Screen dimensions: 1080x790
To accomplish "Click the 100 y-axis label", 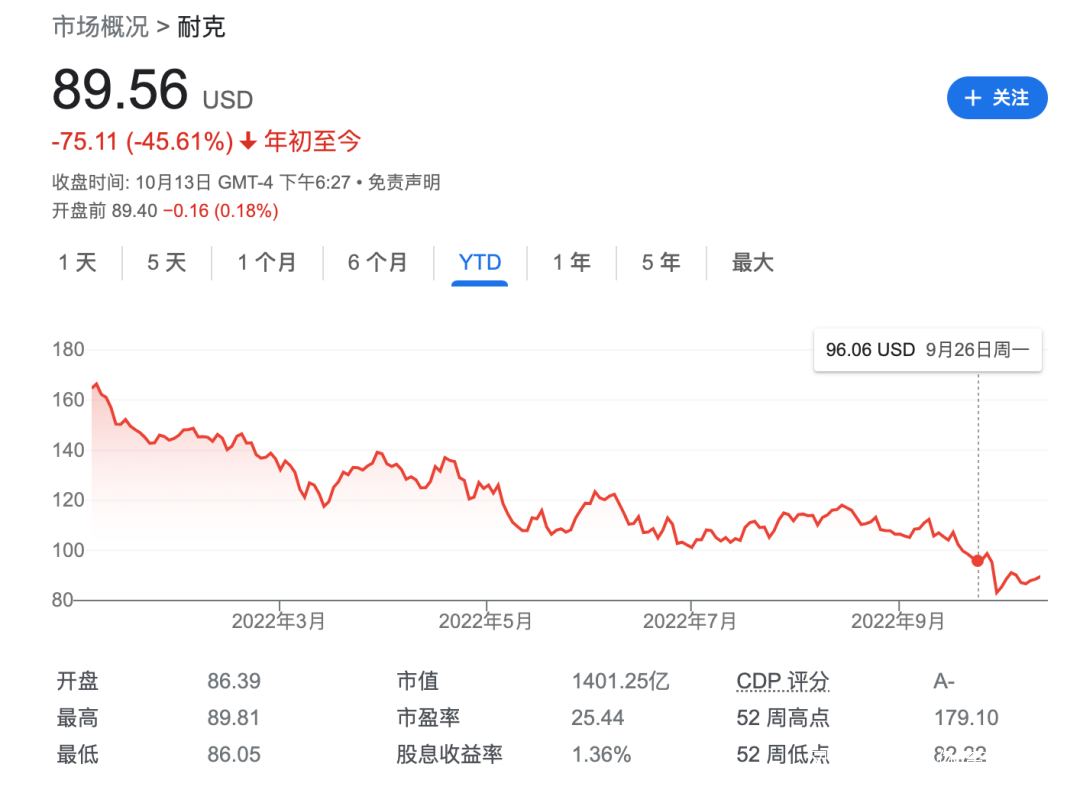I will [68, 550].
